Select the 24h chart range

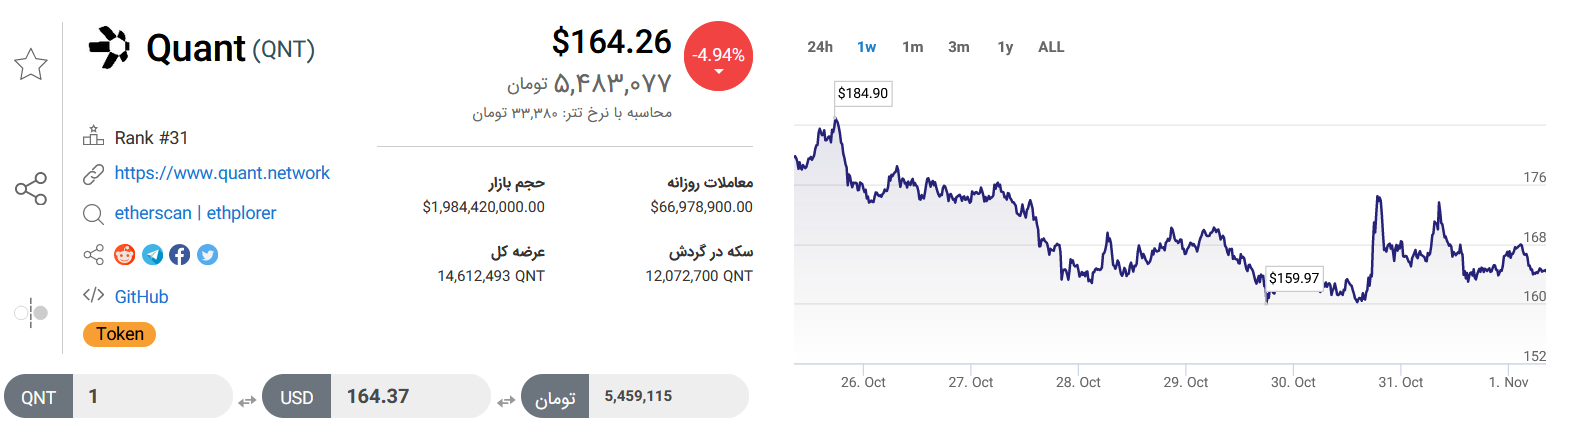[820, 47]
